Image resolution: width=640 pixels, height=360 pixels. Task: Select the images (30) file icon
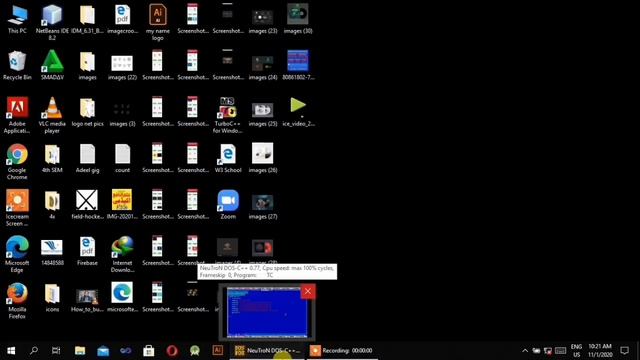pos(298,19)
